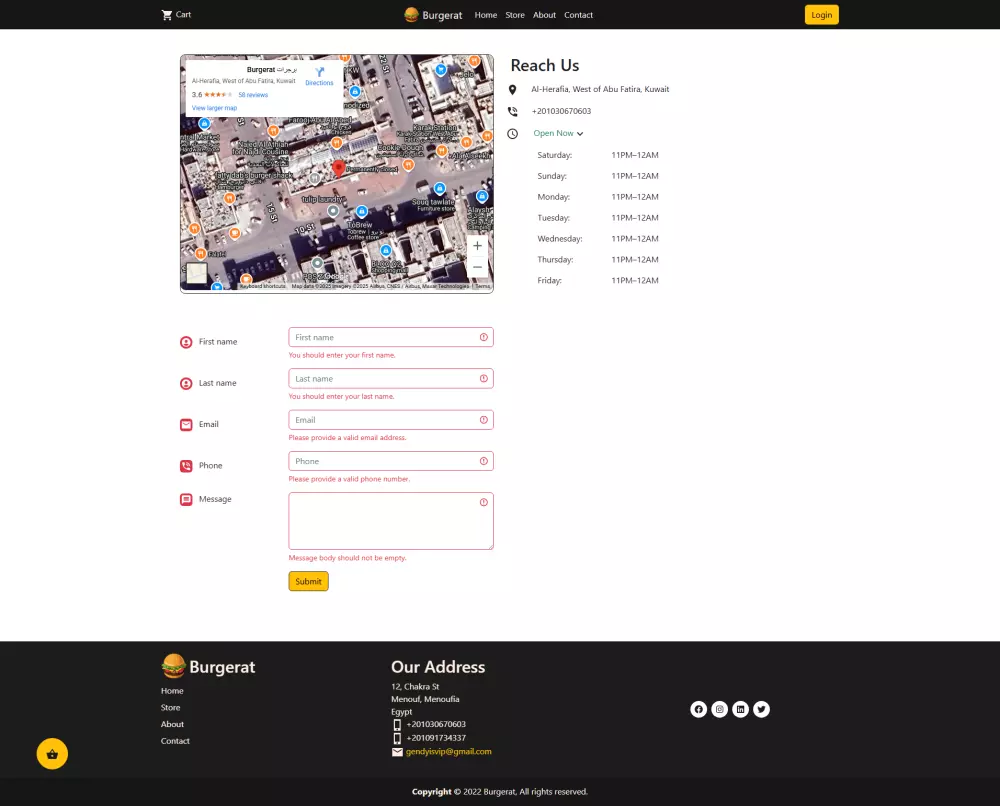This screenshot has height=806, width=1000.
Task: Switch to the Store page
Action: click(x=515, y=15)
